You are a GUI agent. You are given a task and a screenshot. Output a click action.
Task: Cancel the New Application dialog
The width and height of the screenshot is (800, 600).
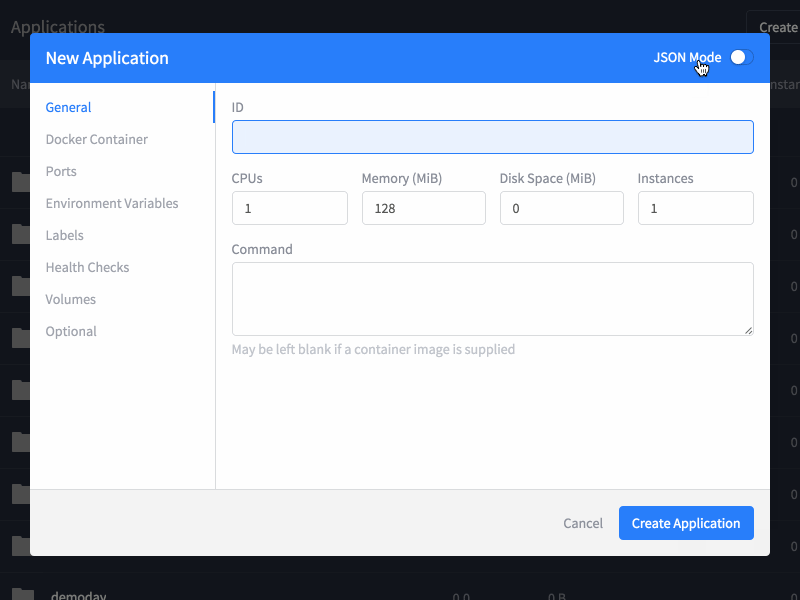point(583,523)
